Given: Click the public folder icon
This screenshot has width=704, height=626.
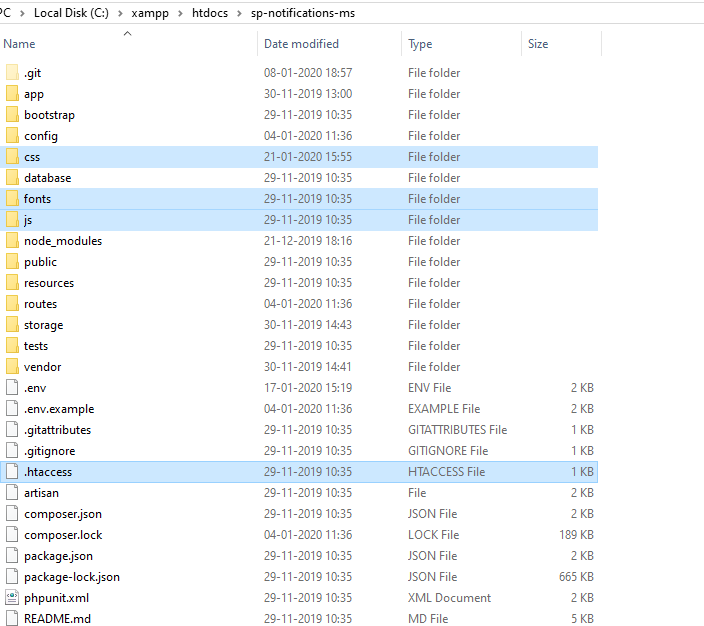Looking at the screenshot, I should pyautogui.click(x=12, y=261).
